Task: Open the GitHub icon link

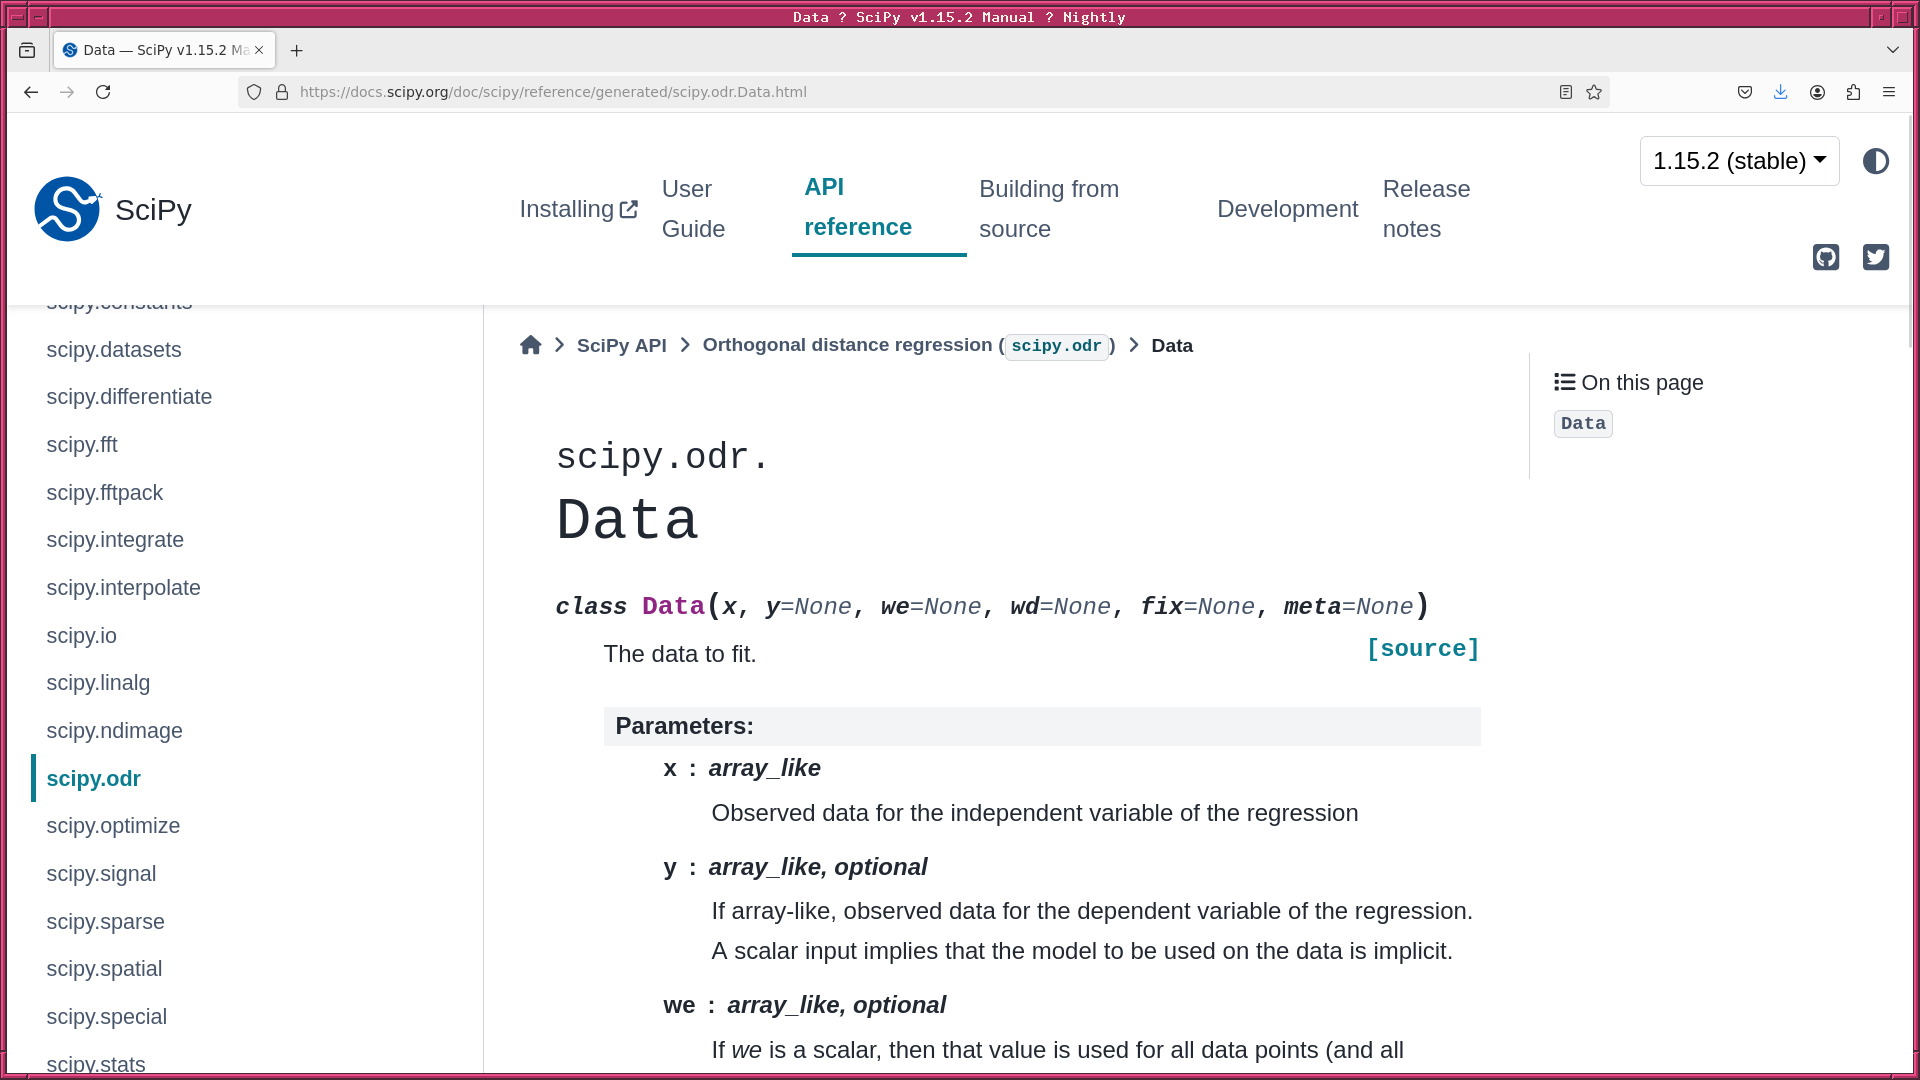Action: pyautogui.click(x=1826, y=257)
